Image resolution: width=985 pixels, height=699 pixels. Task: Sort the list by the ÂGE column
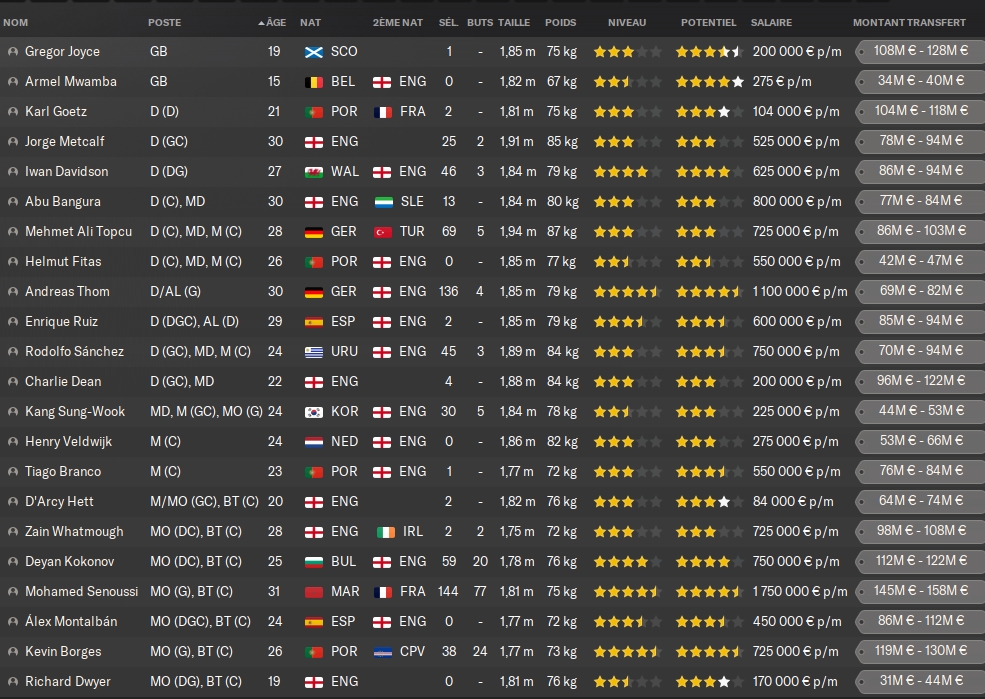click(272, 23)
